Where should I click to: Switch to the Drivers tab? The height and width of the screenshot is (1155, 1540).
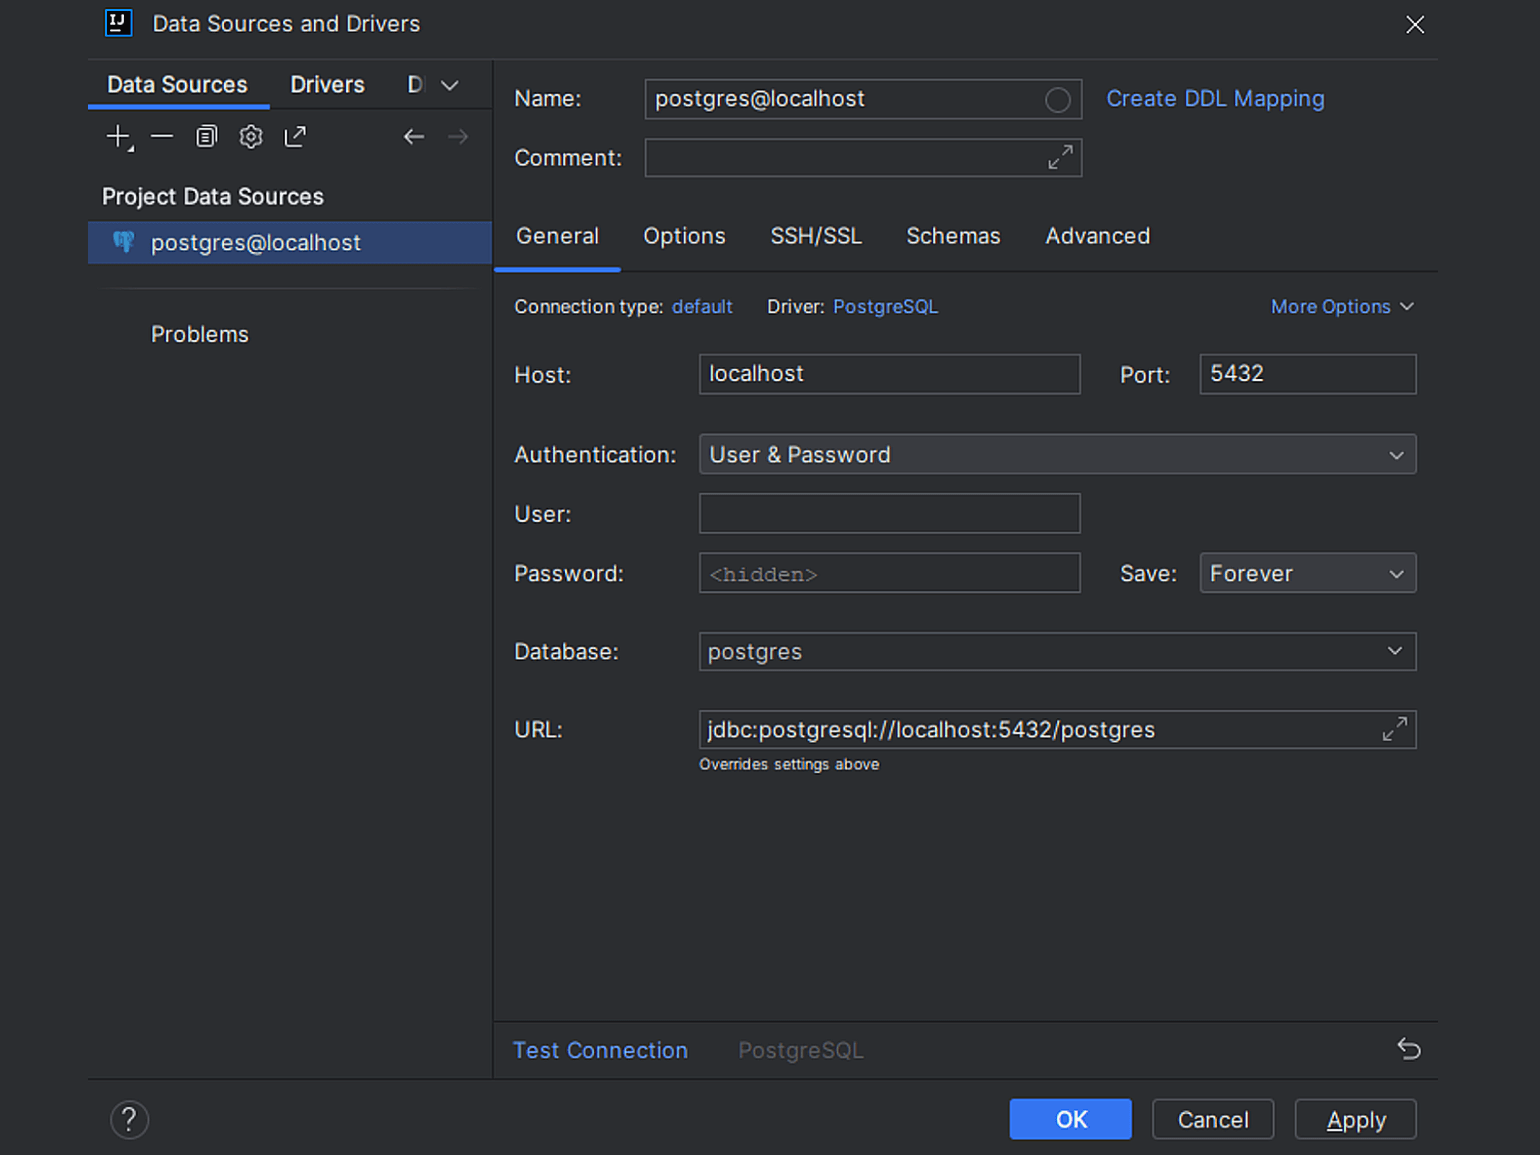click(x=327, y=85)
